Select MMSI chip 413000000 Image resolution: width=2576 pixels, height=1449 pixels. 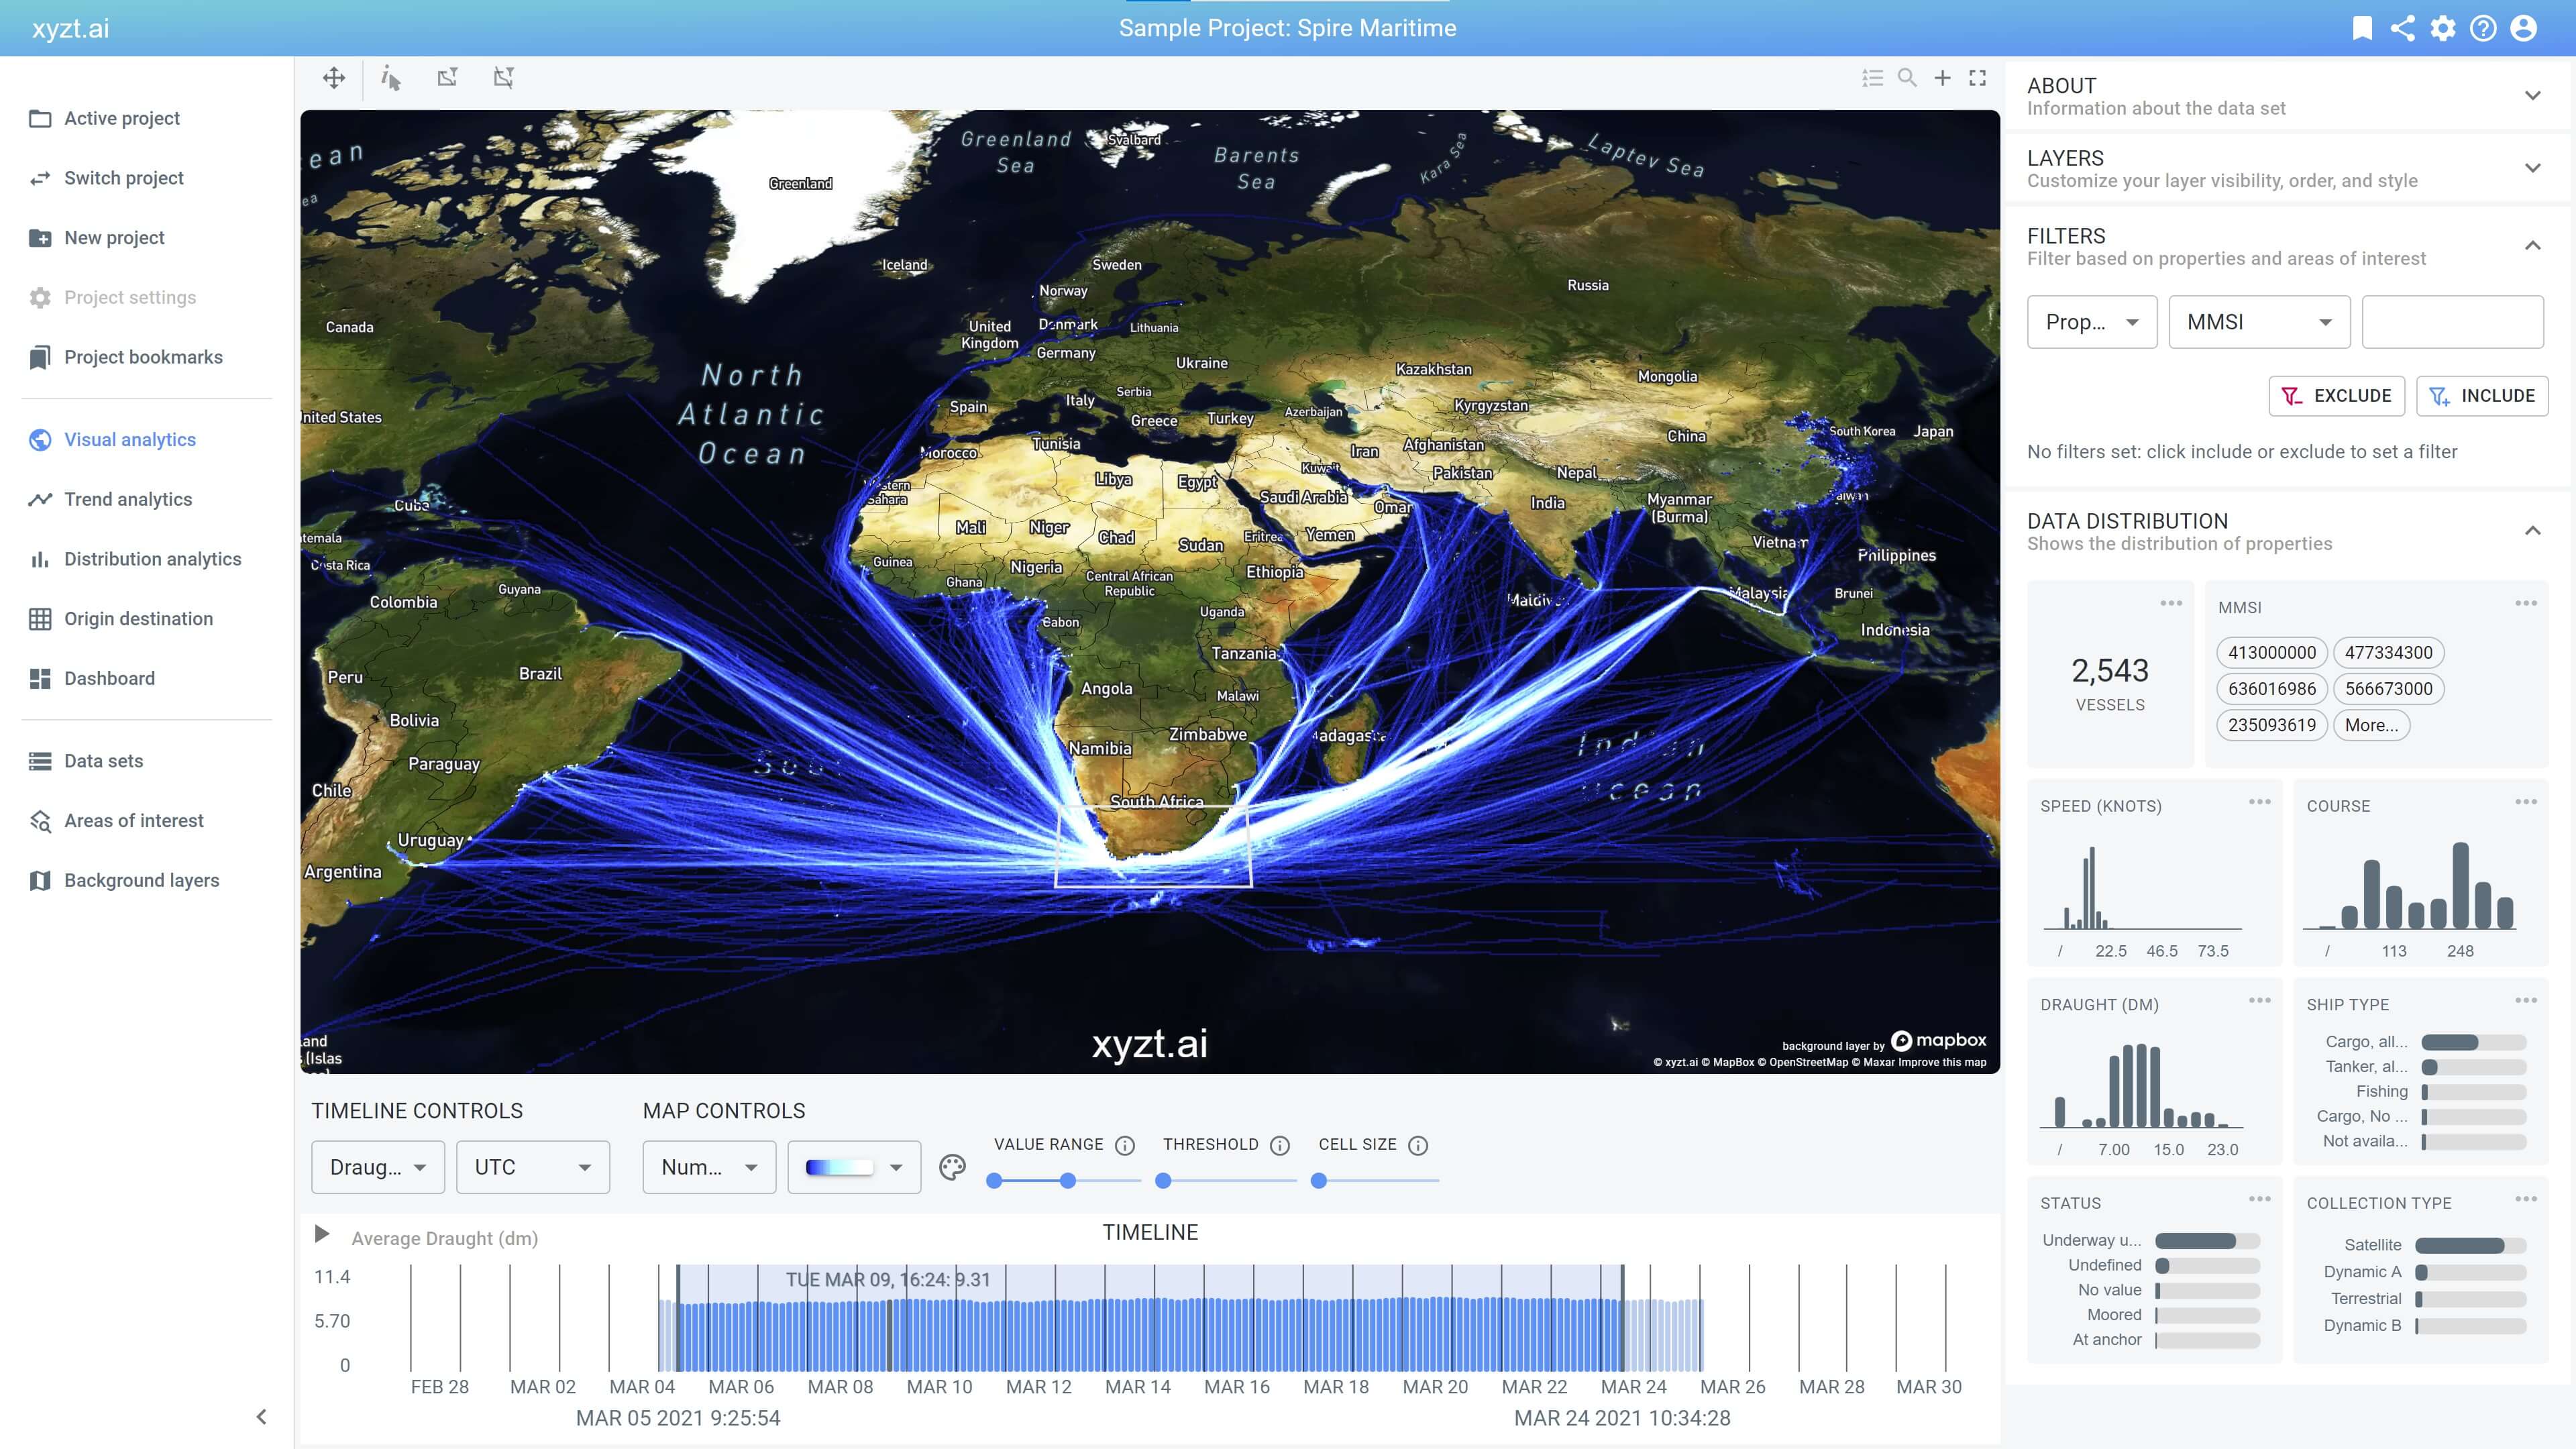[x=2271, y=653]
